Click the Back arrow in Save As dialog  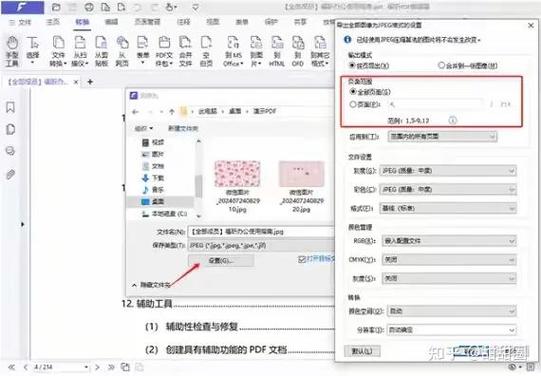(x=135, y=111)
